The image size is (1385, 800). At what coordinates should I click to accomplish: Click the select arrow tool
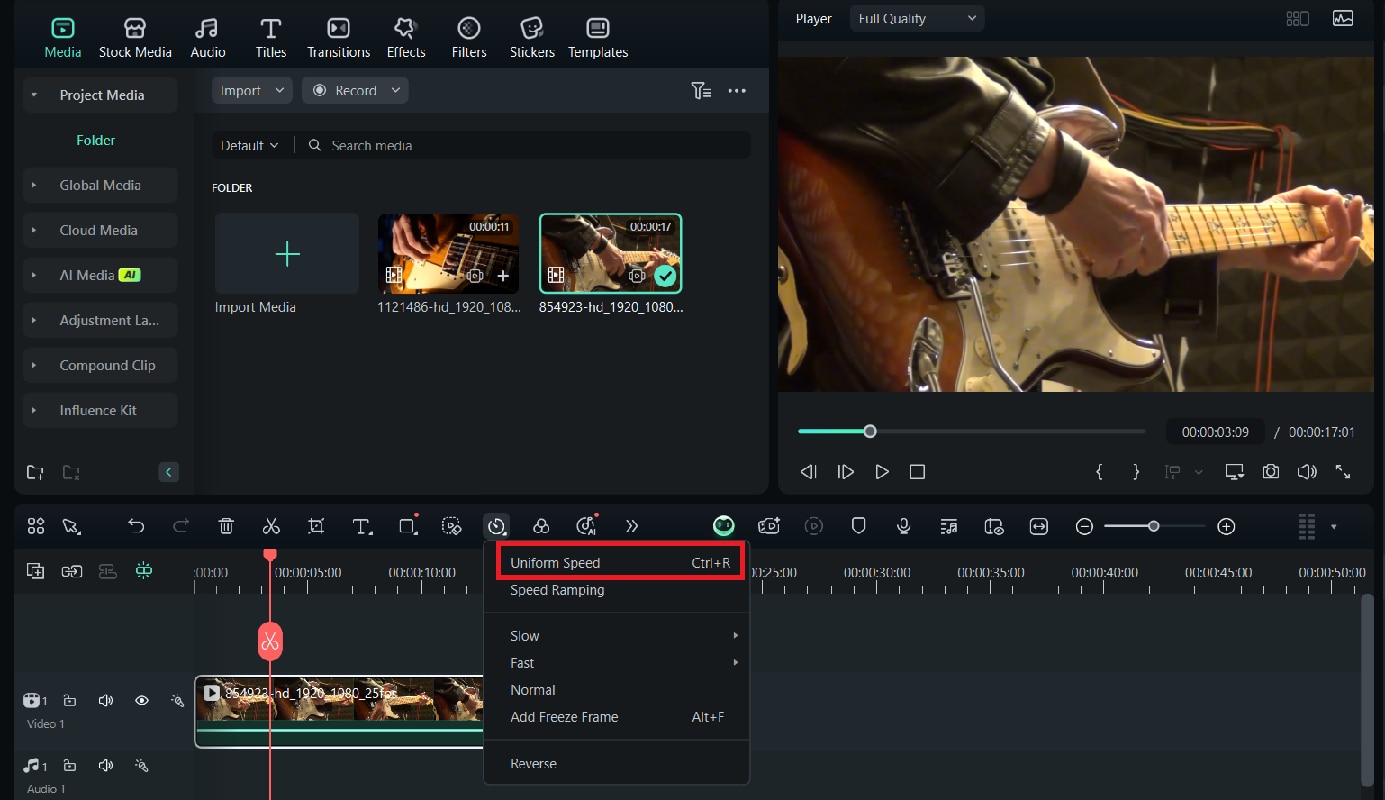(71, 526)
